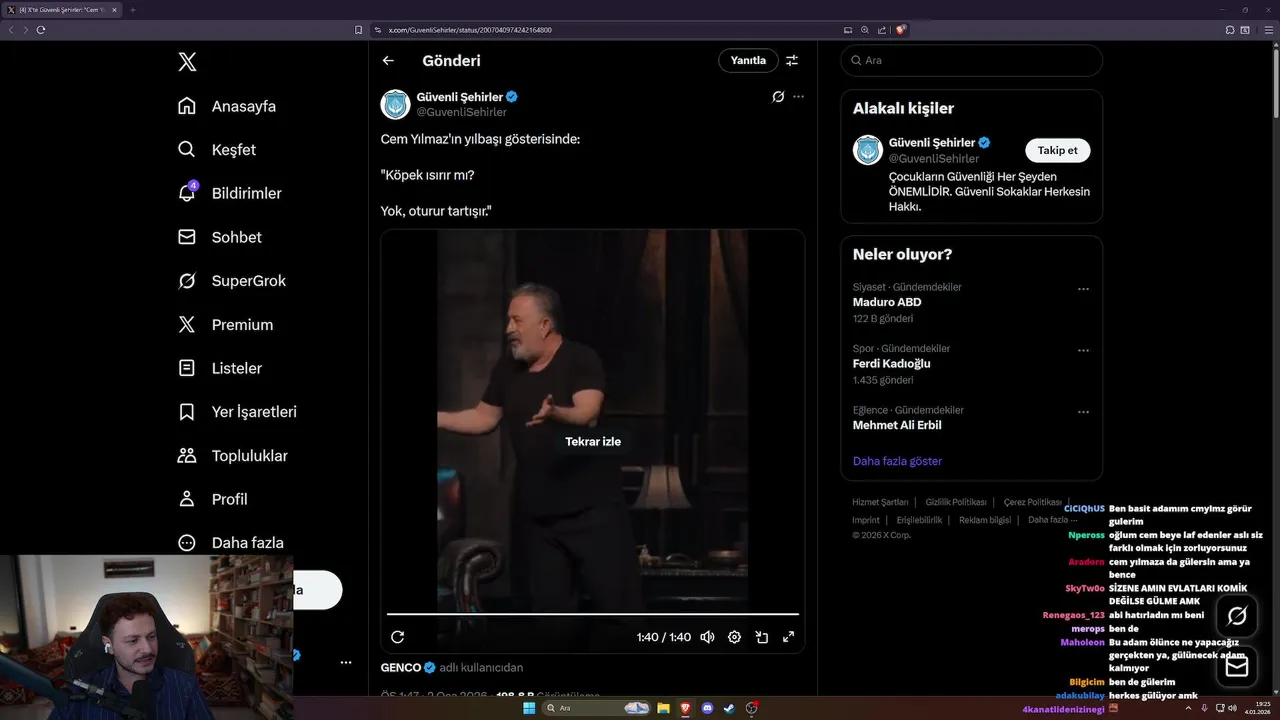The height and width of the screenshot is (720, 1280).
Task: Focus the Ara search field
Action: point(971,60)
